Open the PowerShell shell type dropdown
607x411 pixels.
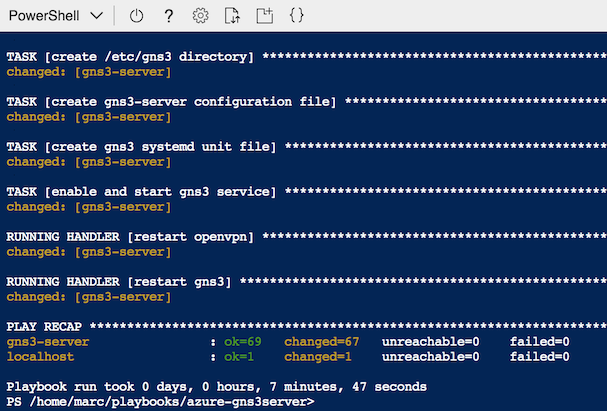[x=56, y=16]
